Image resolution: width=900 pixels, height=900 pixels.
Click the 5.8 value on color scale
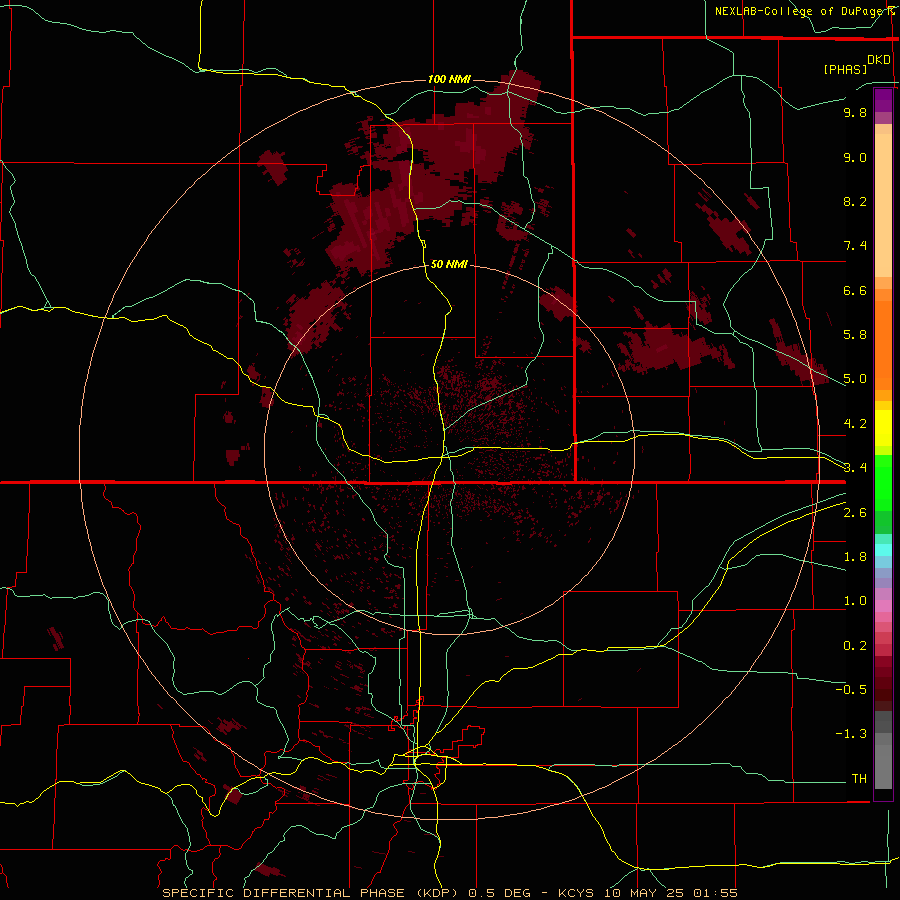[855, 335]
